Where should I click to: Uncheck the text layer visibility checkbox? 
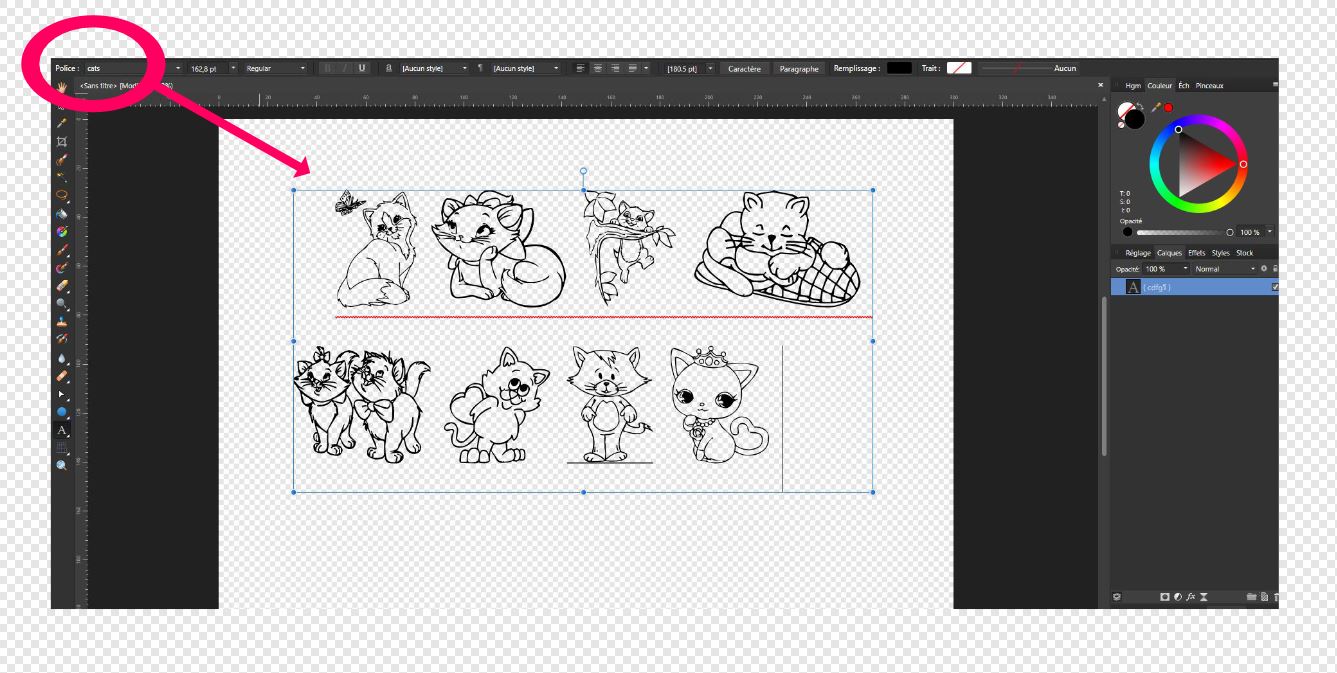1275,287
